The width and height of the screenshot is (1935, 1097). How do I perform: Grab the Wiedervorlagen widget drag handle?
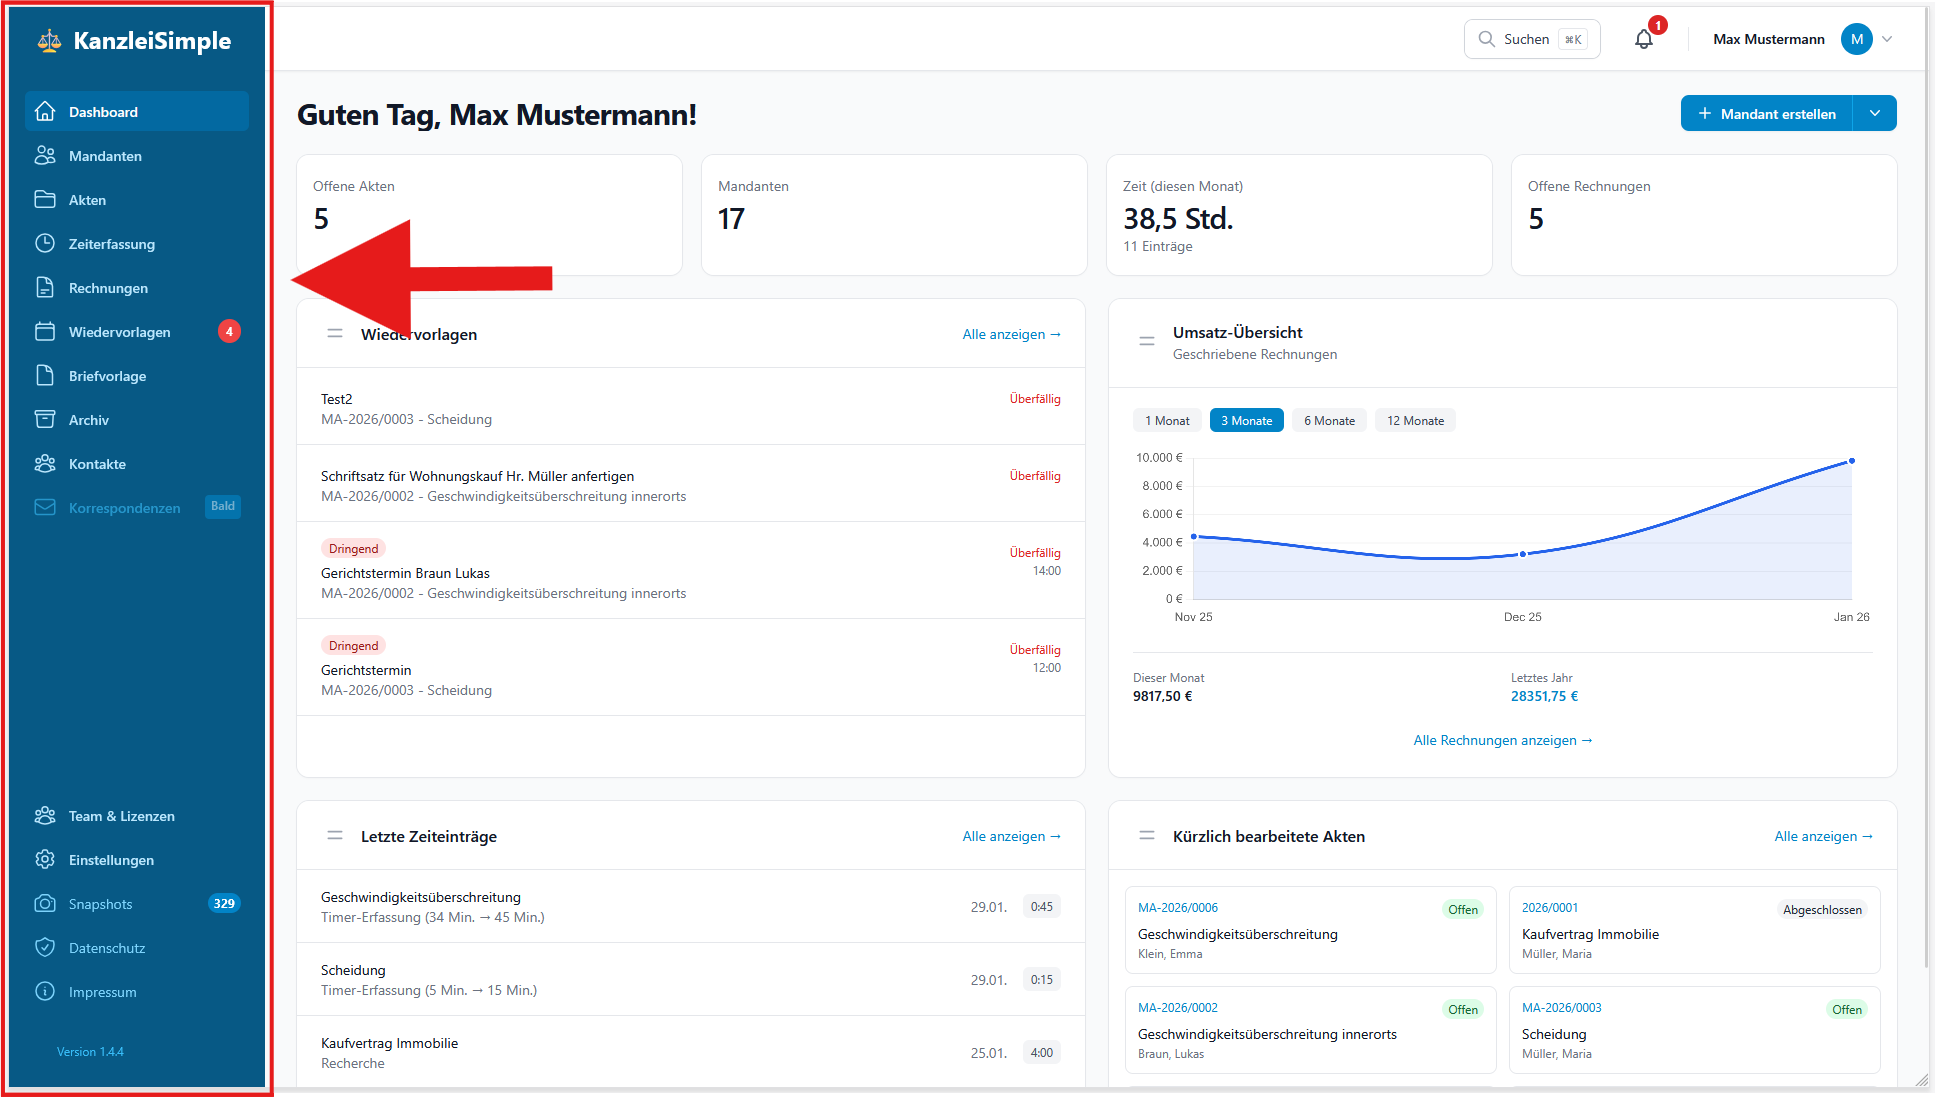[335, 333]
